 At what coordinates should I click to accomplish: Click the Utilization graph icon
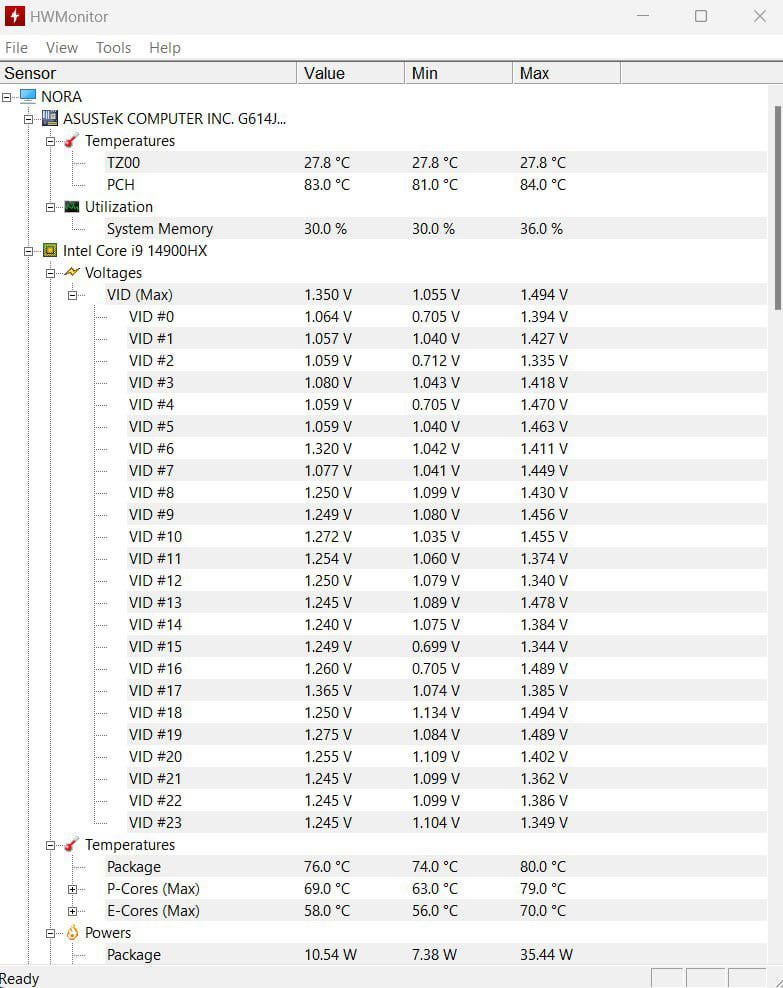pos(72,207)
